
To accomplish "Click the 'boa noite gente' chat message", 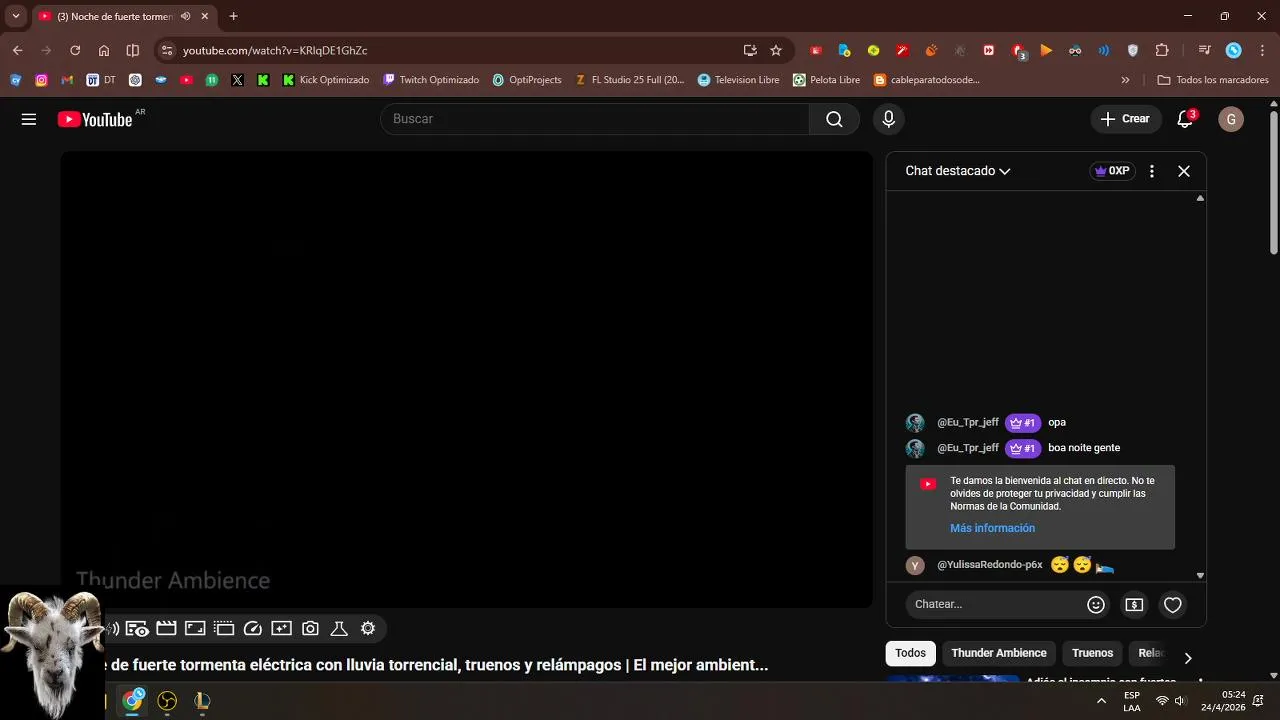I will click(x=1084, y=448).
